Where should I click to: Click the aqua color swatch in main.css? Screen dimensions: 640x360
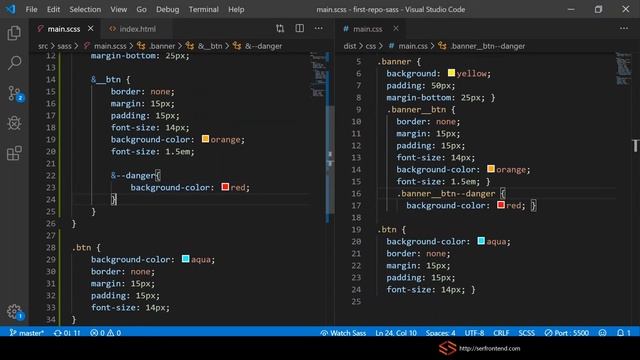click(x=481, y=241)
